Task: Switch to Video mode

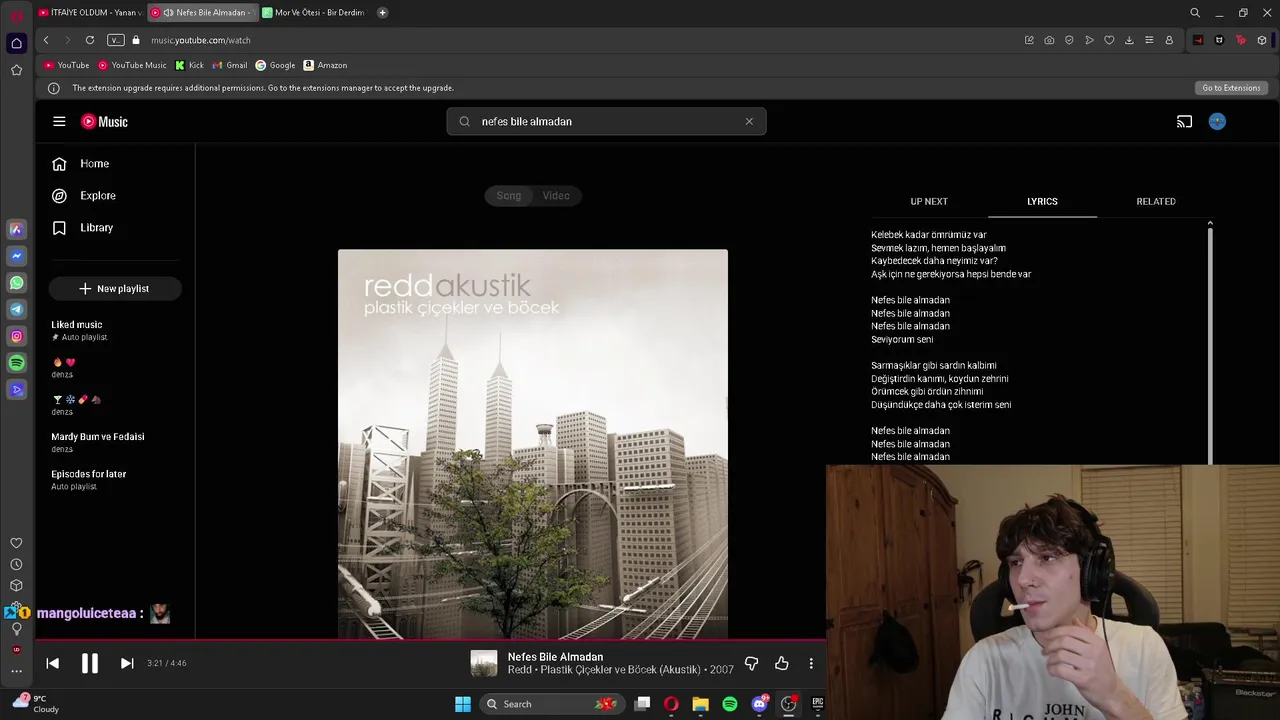Action: [556, 195]
